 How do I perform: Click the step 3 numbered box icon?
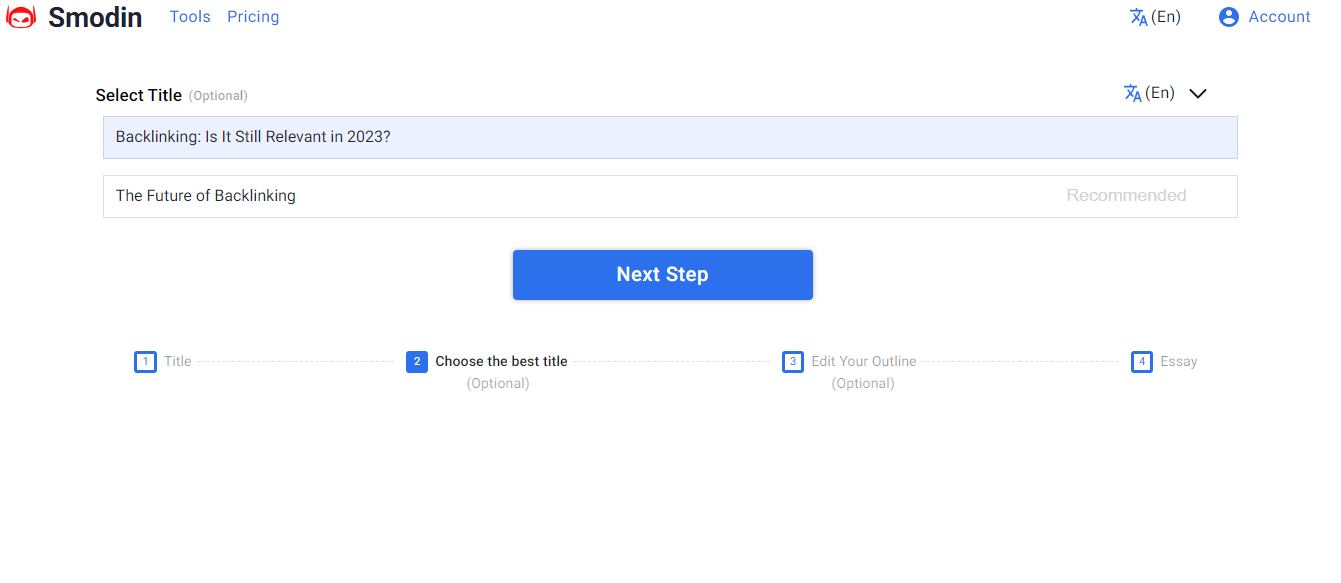pos(793,362)
